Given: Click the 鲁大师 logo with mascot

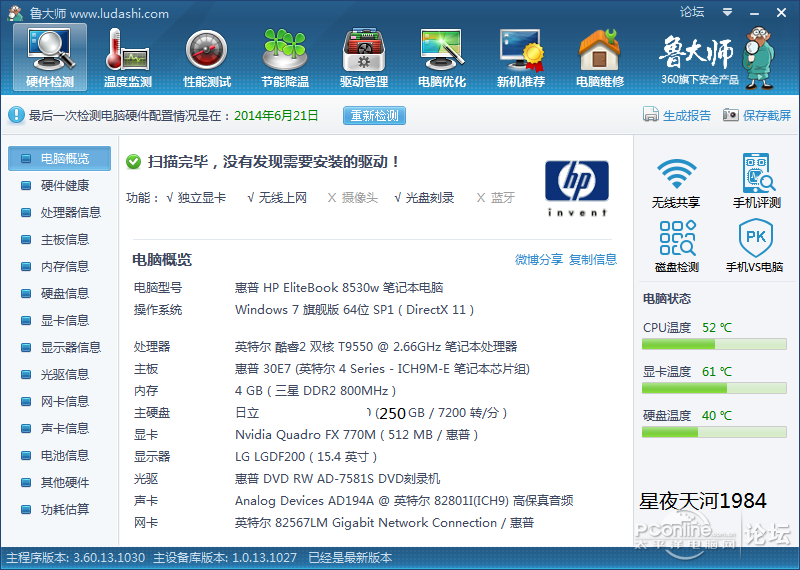Looking at the screenshot, I should (717, 57).
